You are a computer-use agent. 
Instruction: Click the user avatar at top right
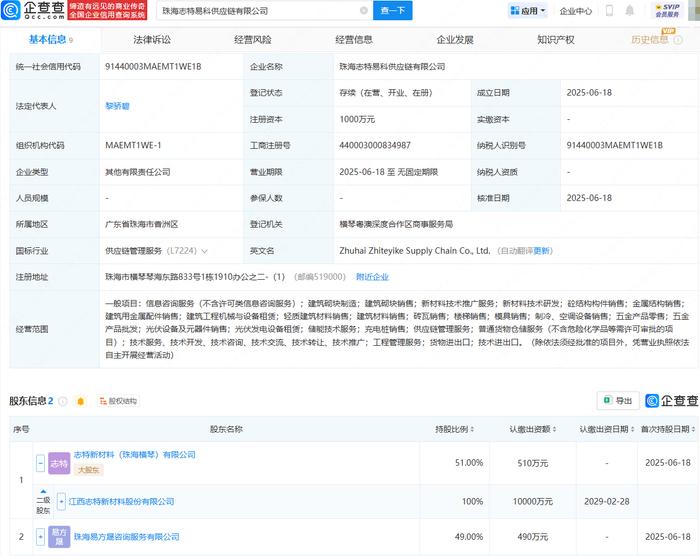coord(694,10)
